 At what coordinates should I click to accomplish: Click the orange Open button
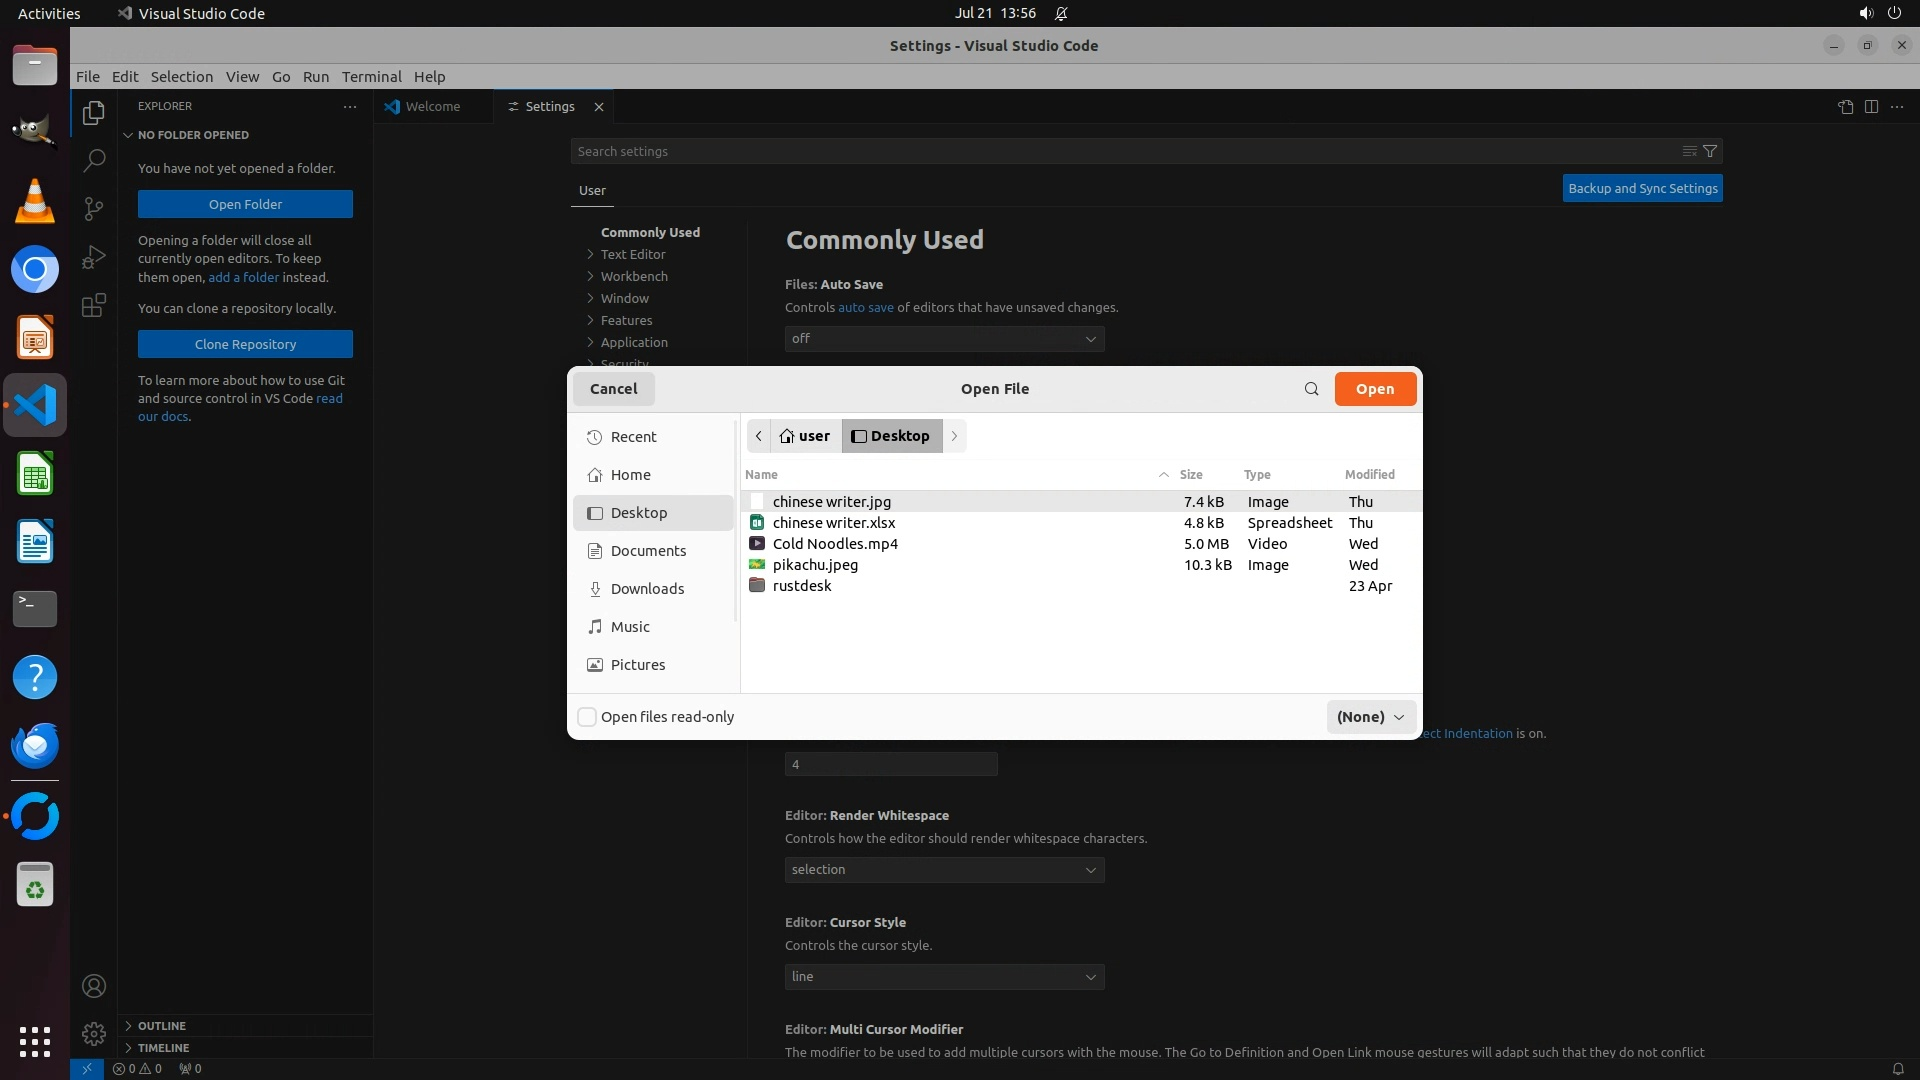click(1374, 389)
